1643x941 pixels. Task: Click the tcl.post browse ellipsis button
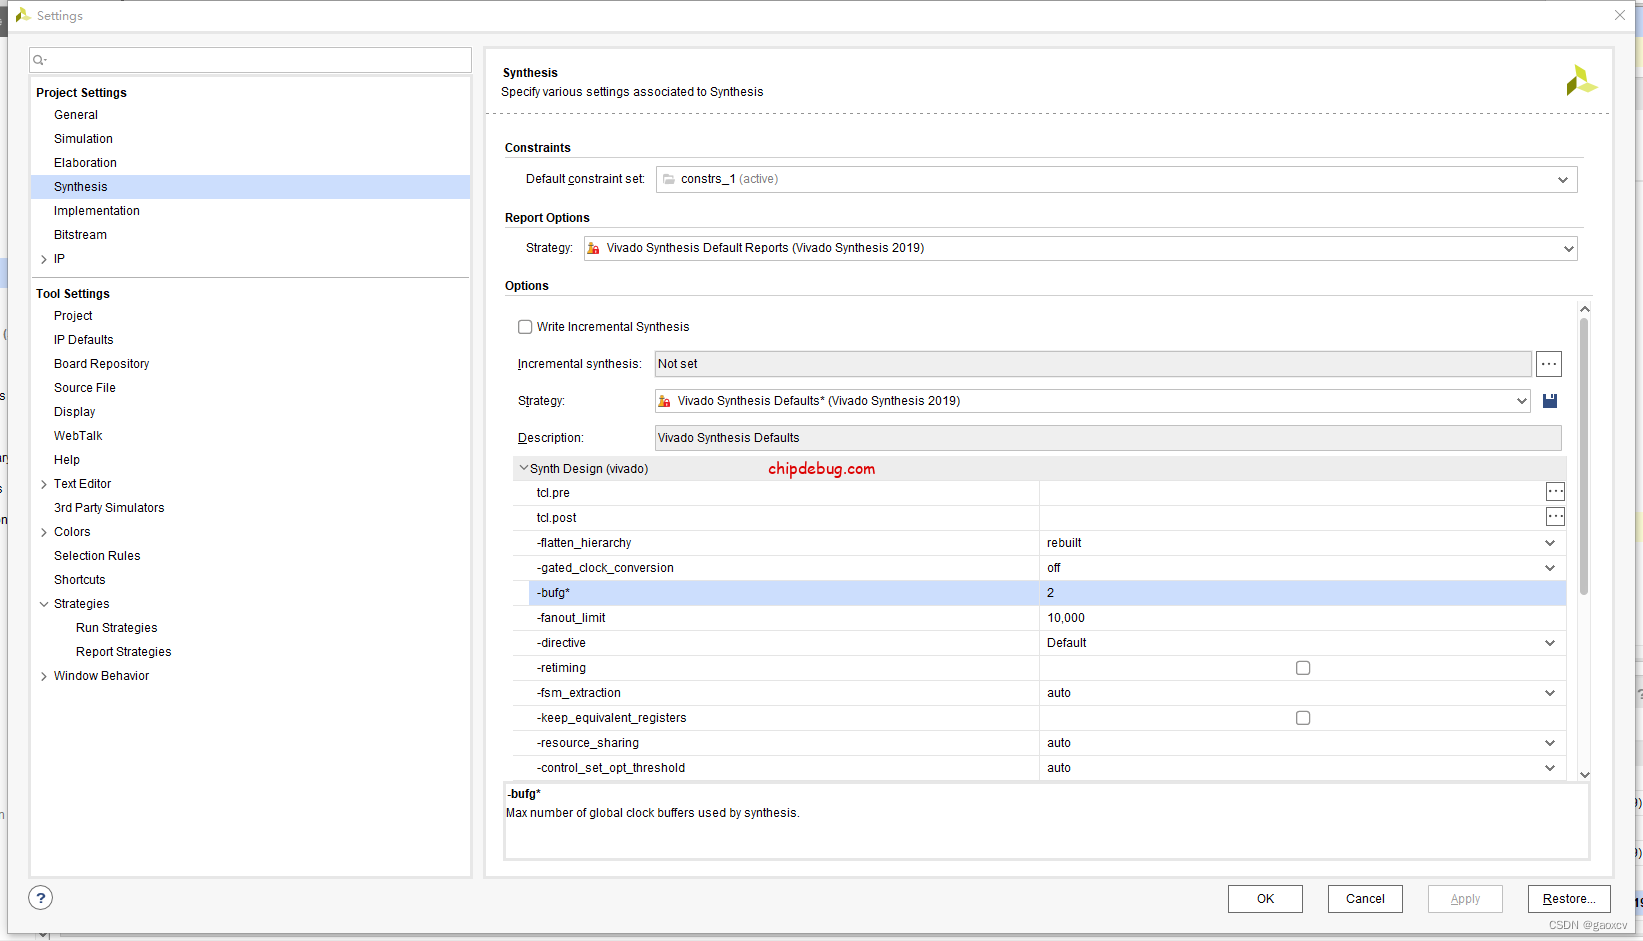(x=1555, y=517)
